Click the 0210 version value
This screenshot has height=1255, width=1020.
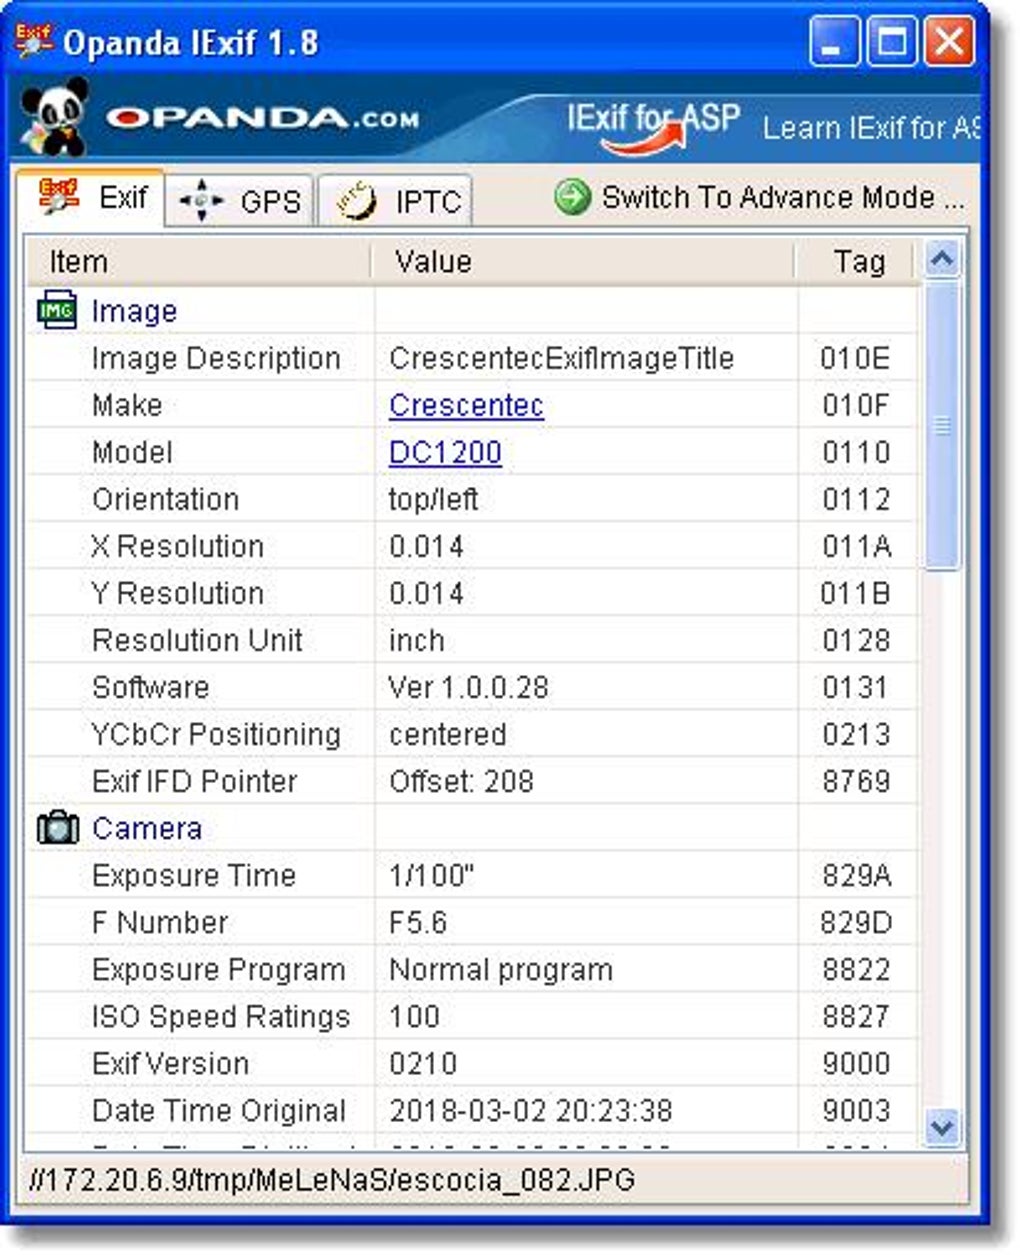[423, 1063]
